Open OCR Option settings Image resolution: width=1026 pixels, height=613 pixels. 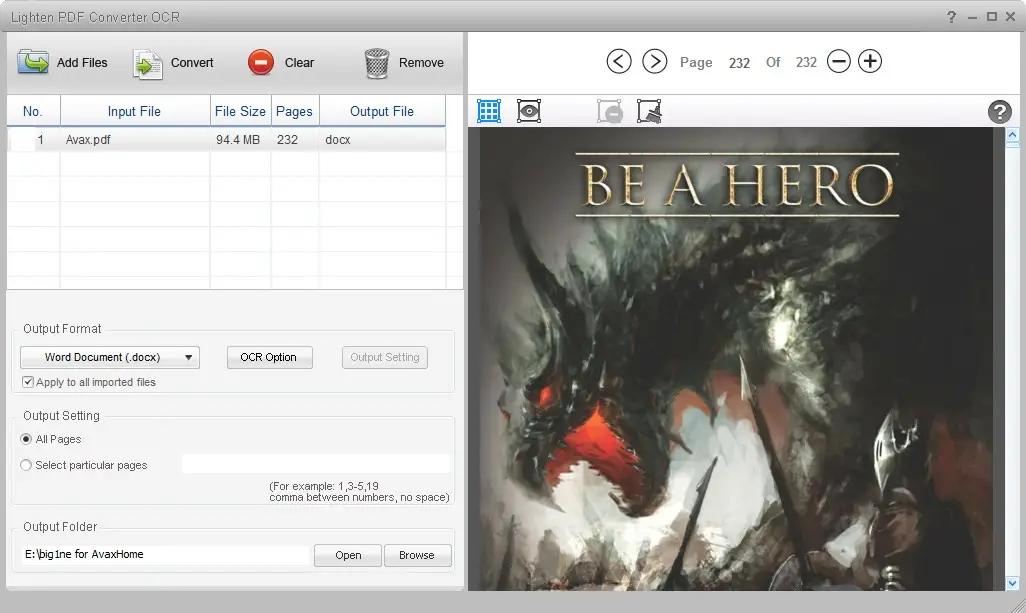pos(270,357)
